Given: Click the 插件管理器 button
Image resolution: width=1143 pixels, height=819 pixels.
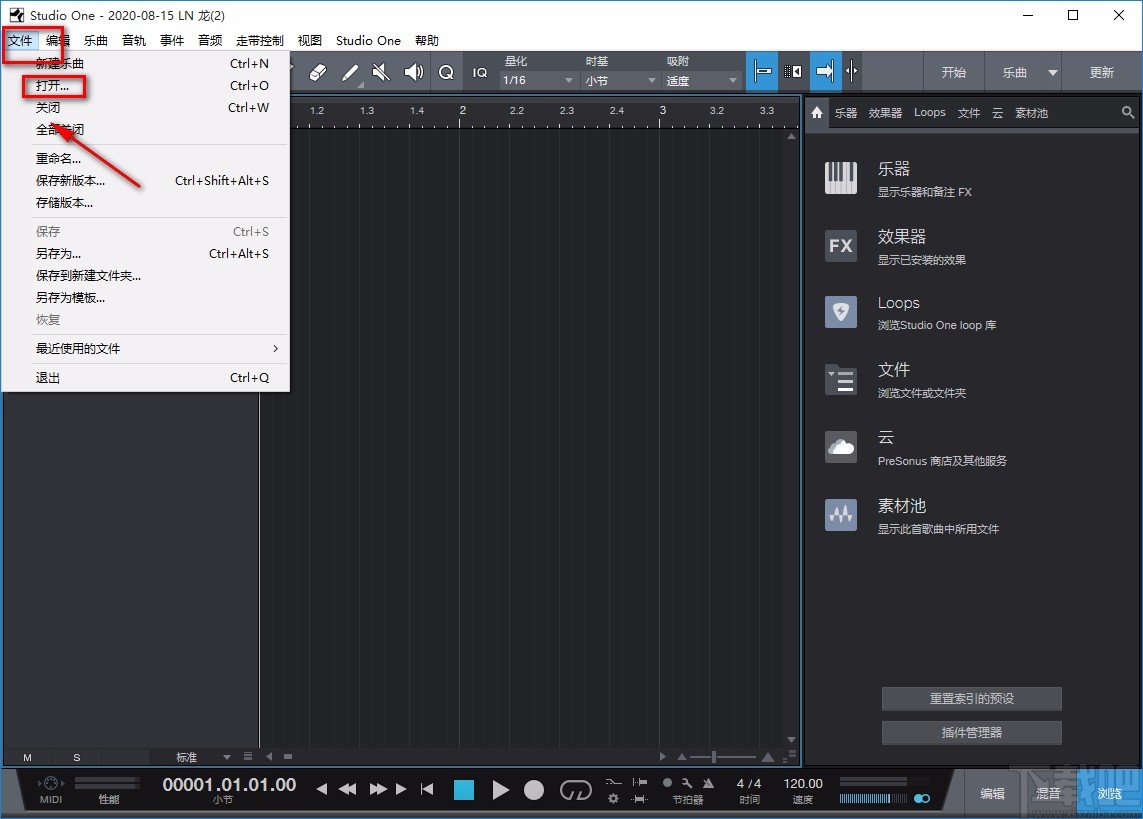Looking at the screenshot, I should (972, 732).
